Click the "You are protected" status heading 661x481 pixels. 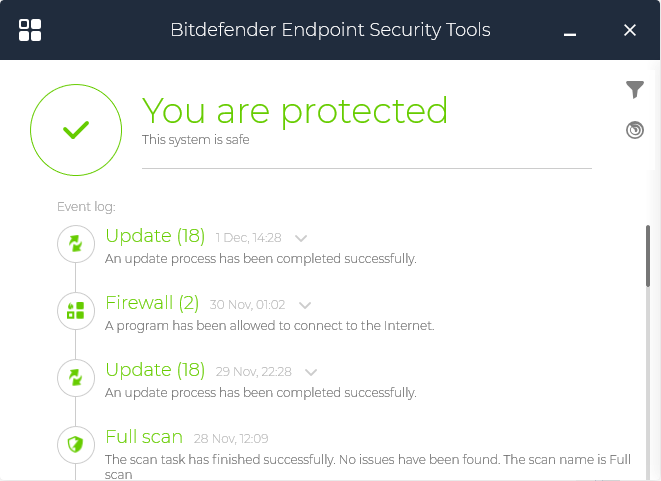click(x=295, y=110)
